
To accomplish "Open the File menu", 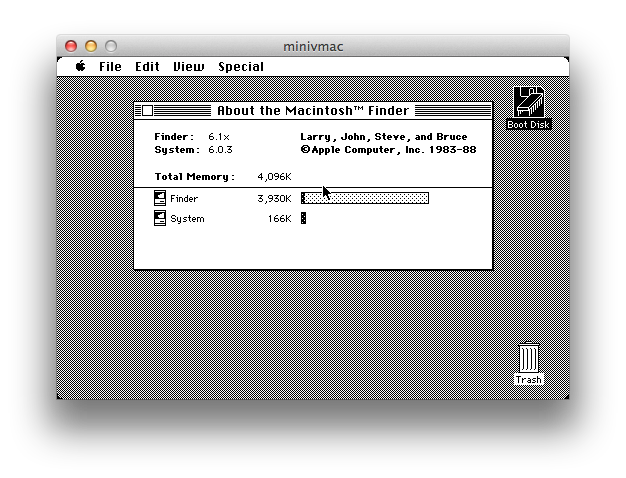I will [x=110, y=67].
